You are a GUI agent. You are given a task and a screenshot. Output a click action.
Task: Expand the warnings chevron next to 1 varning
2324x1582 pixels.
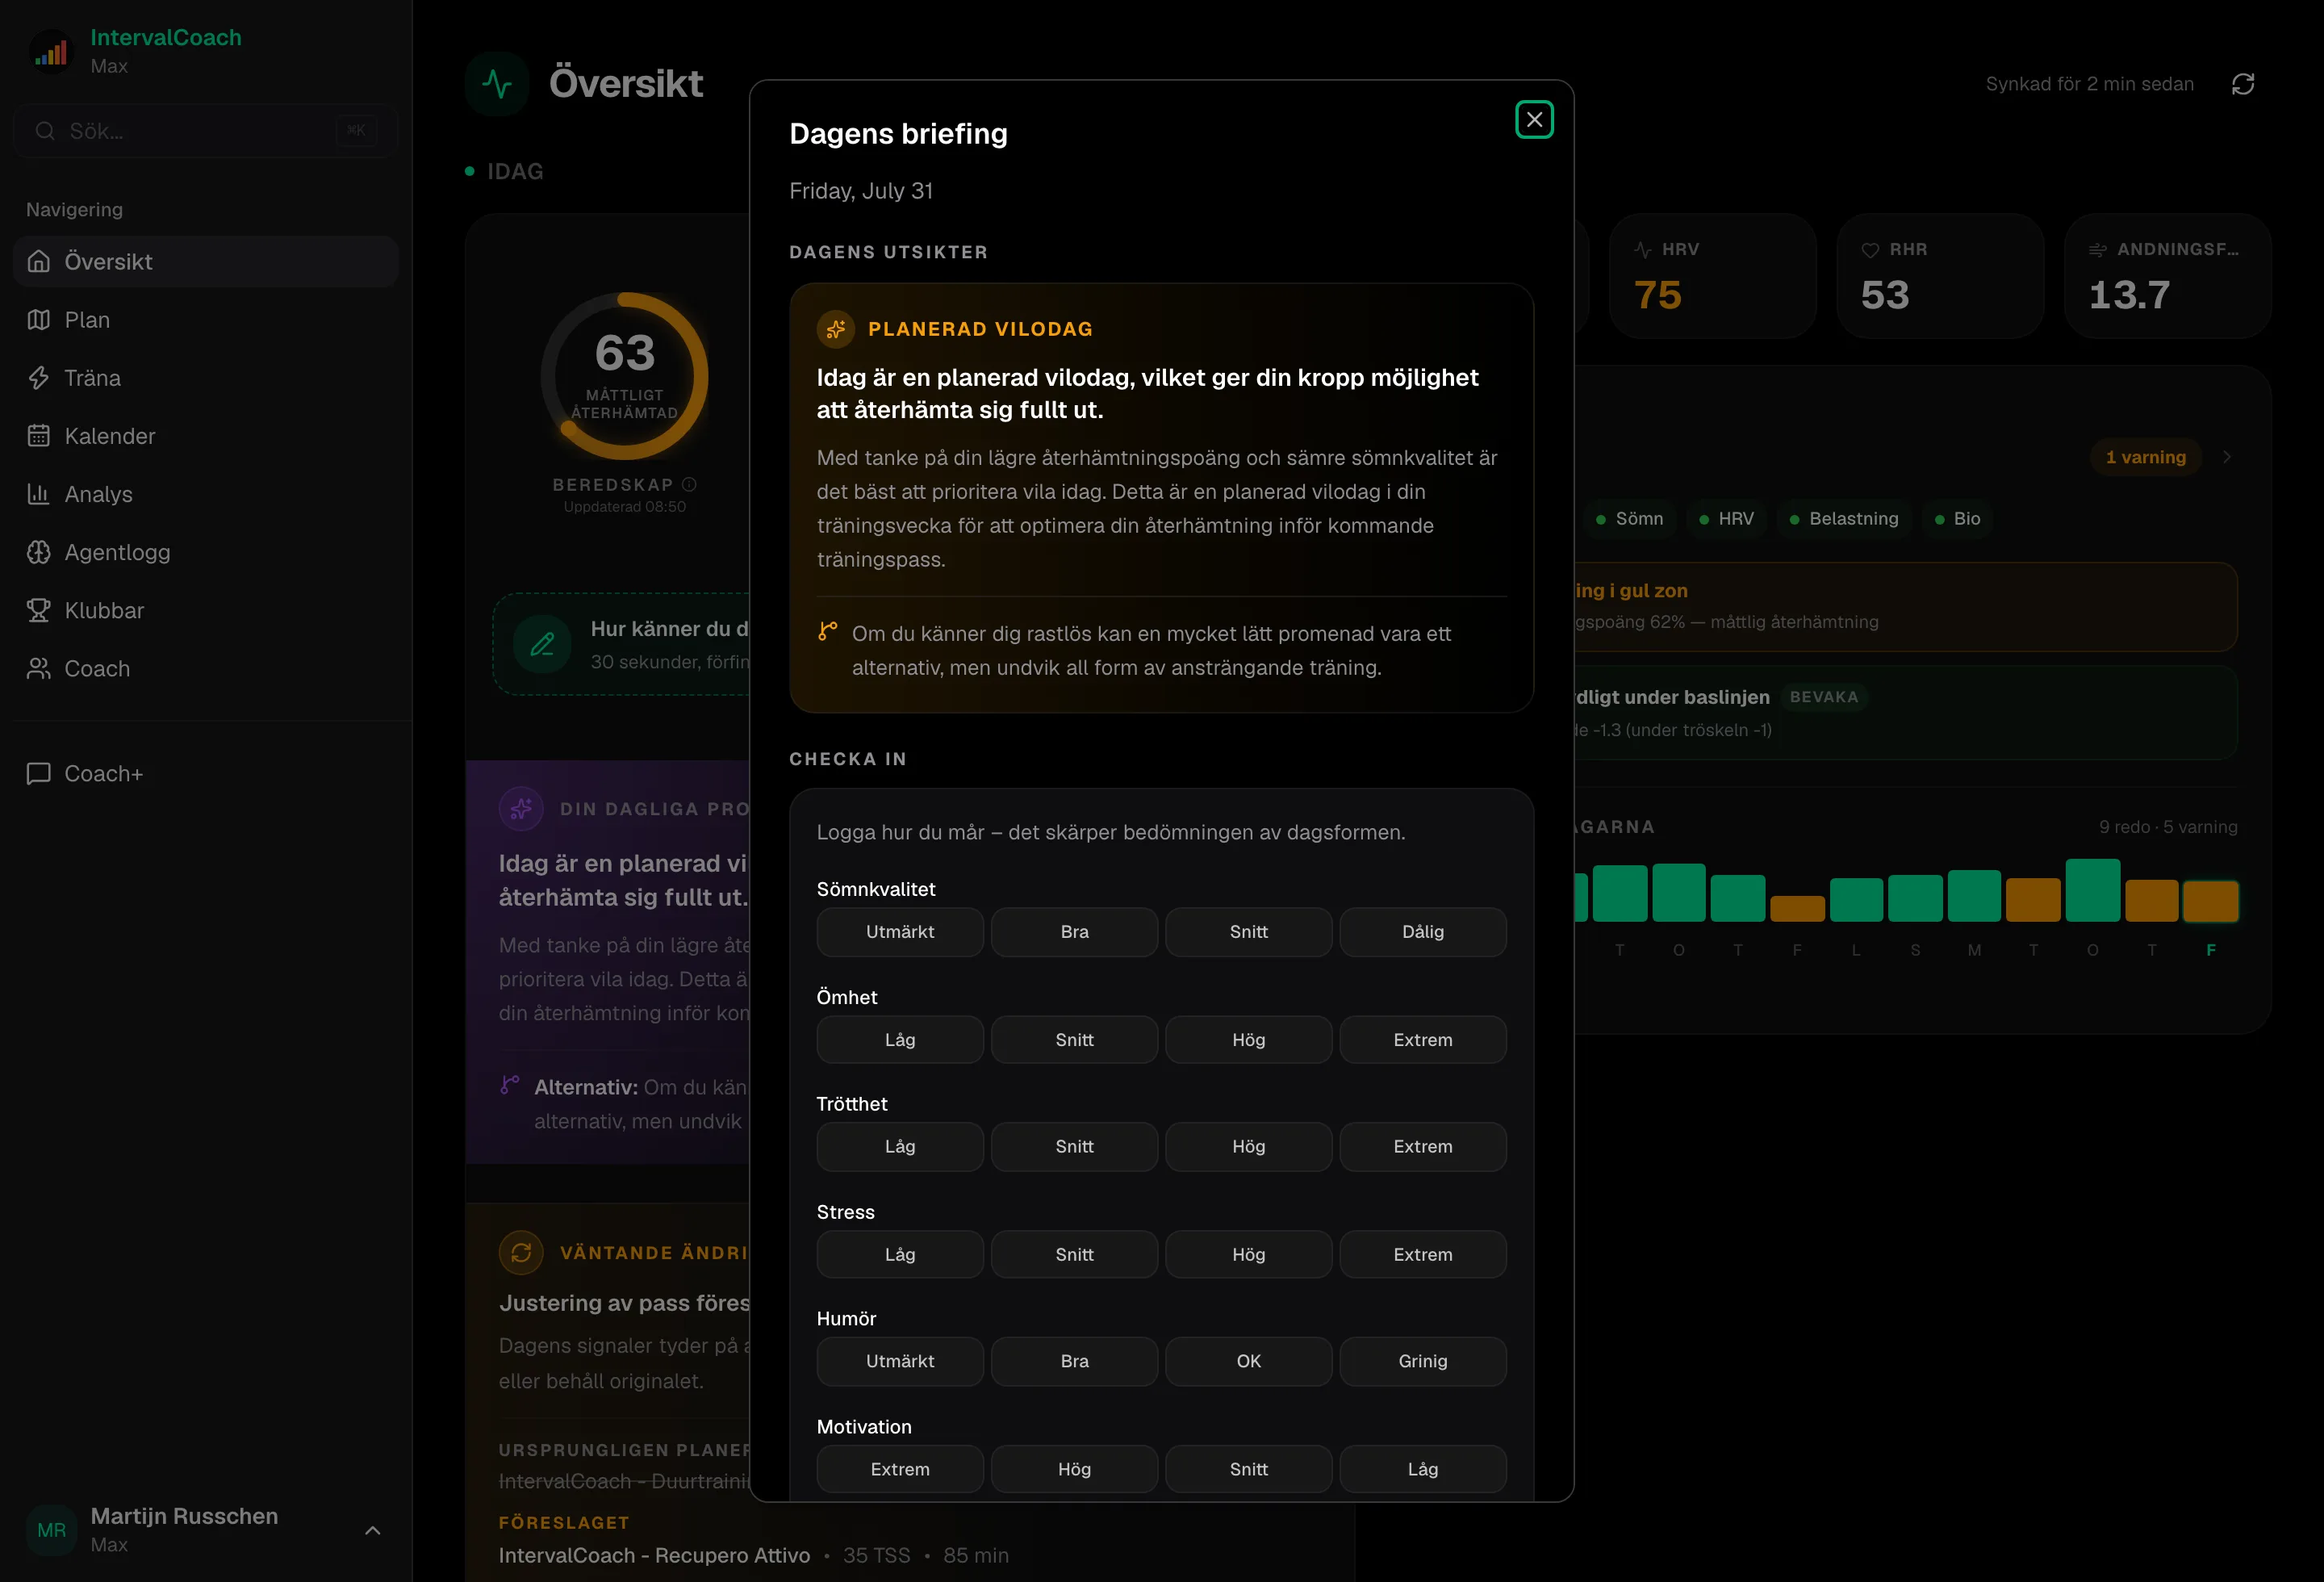click(x=2227, y=457)
